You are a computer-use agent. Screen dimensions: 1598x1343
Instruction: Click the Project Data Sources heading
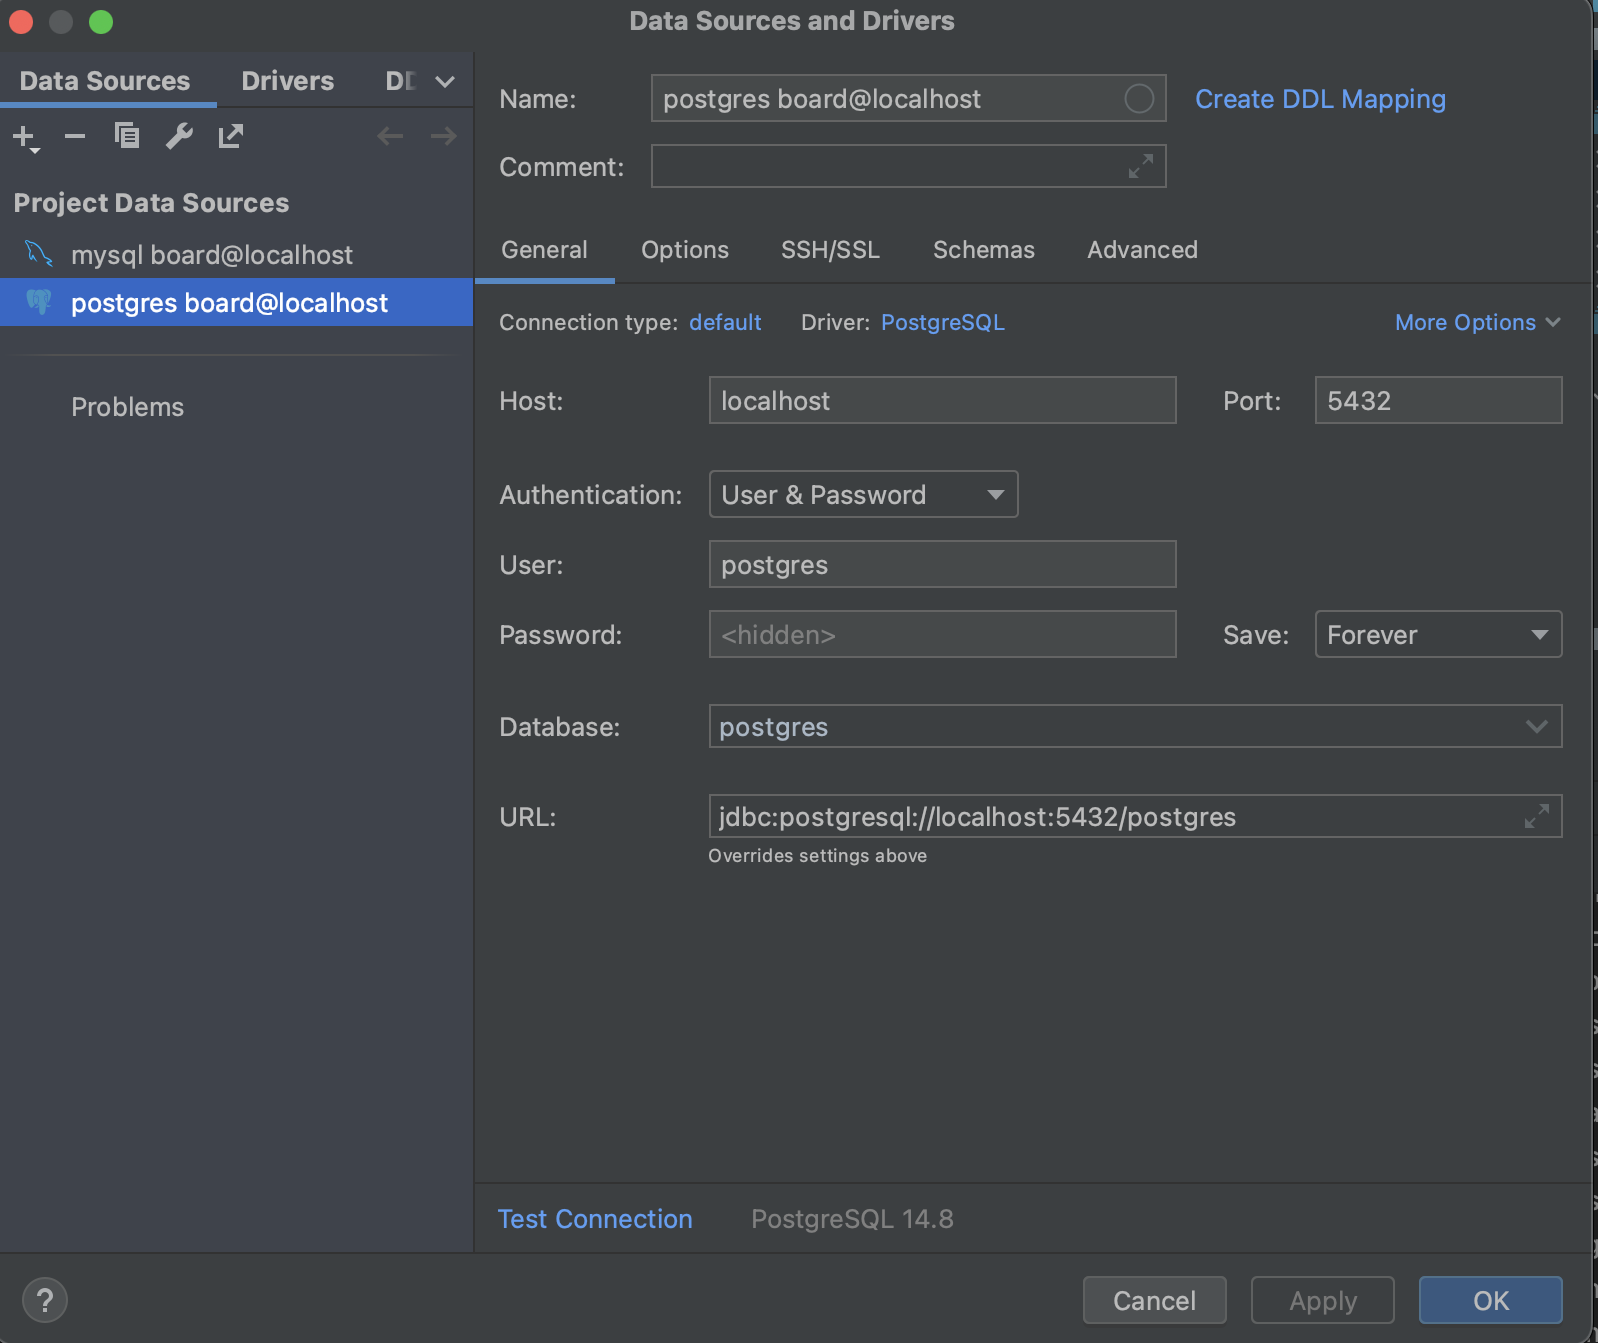click(151, 203)
